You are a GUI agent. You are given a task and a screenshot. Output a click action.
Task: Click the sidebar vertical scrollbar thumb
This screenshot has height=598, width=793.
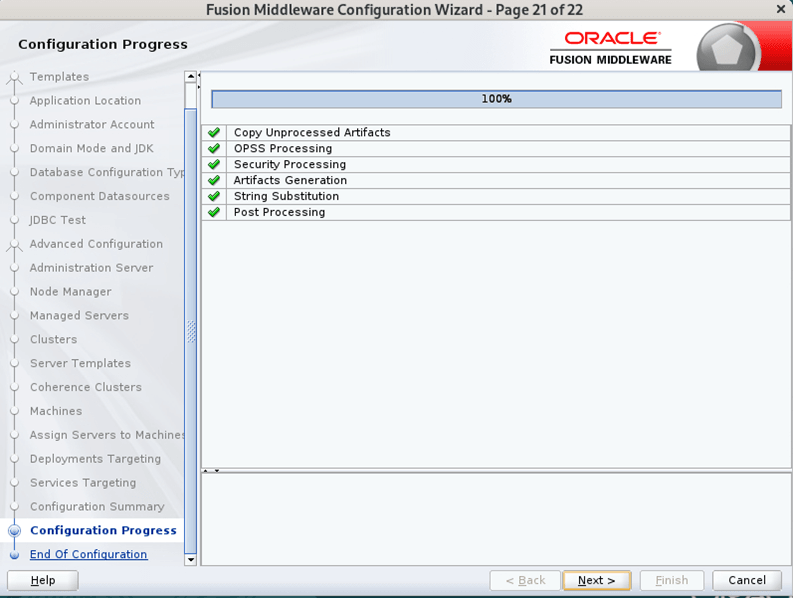click(x=191, y=331)
